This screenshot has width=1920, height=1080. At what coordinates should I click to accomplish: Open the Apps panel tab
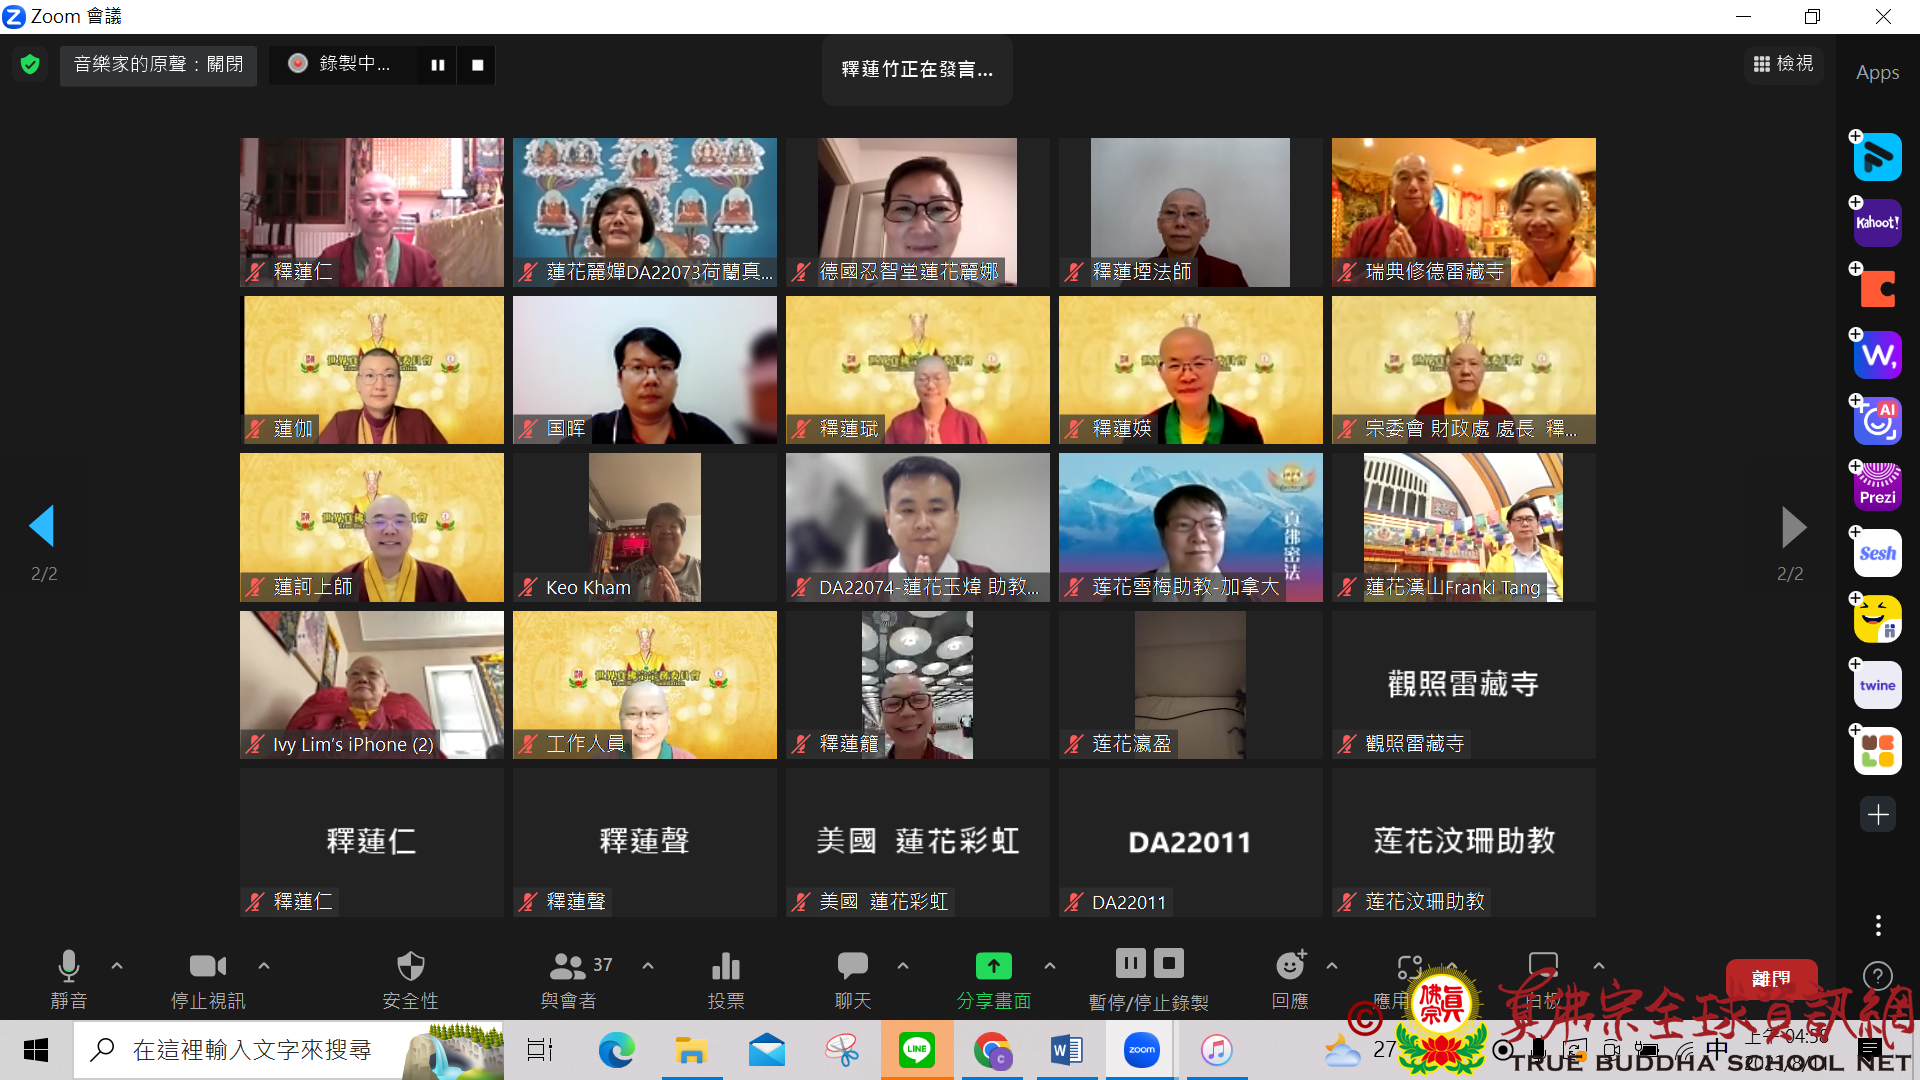pyautogui.click(x=1877, y=72)
